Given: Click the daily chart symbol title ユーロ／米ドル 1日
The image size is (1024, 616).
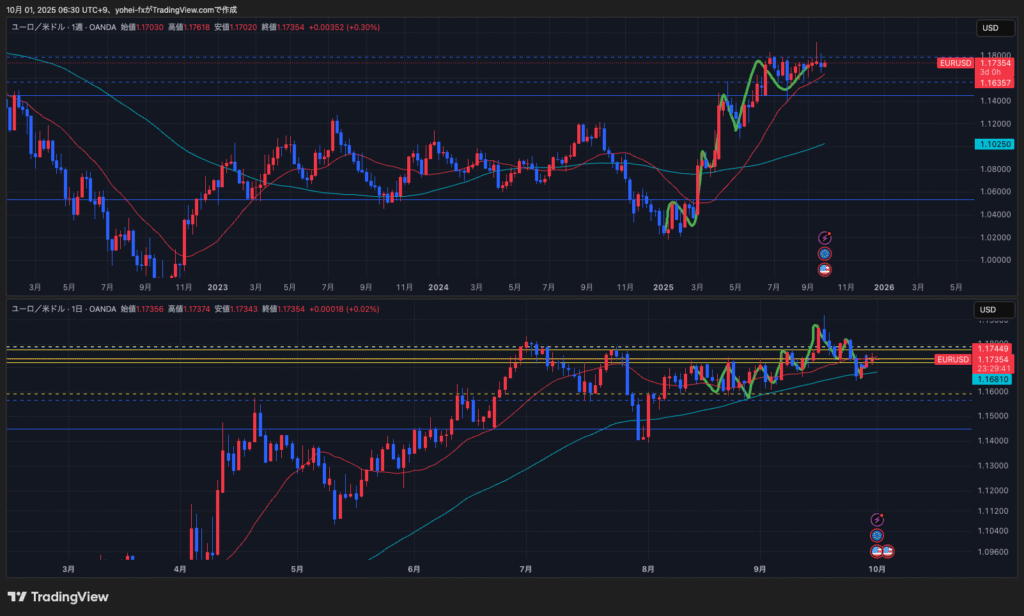Looking at the screenshot, I should point(50,310).
